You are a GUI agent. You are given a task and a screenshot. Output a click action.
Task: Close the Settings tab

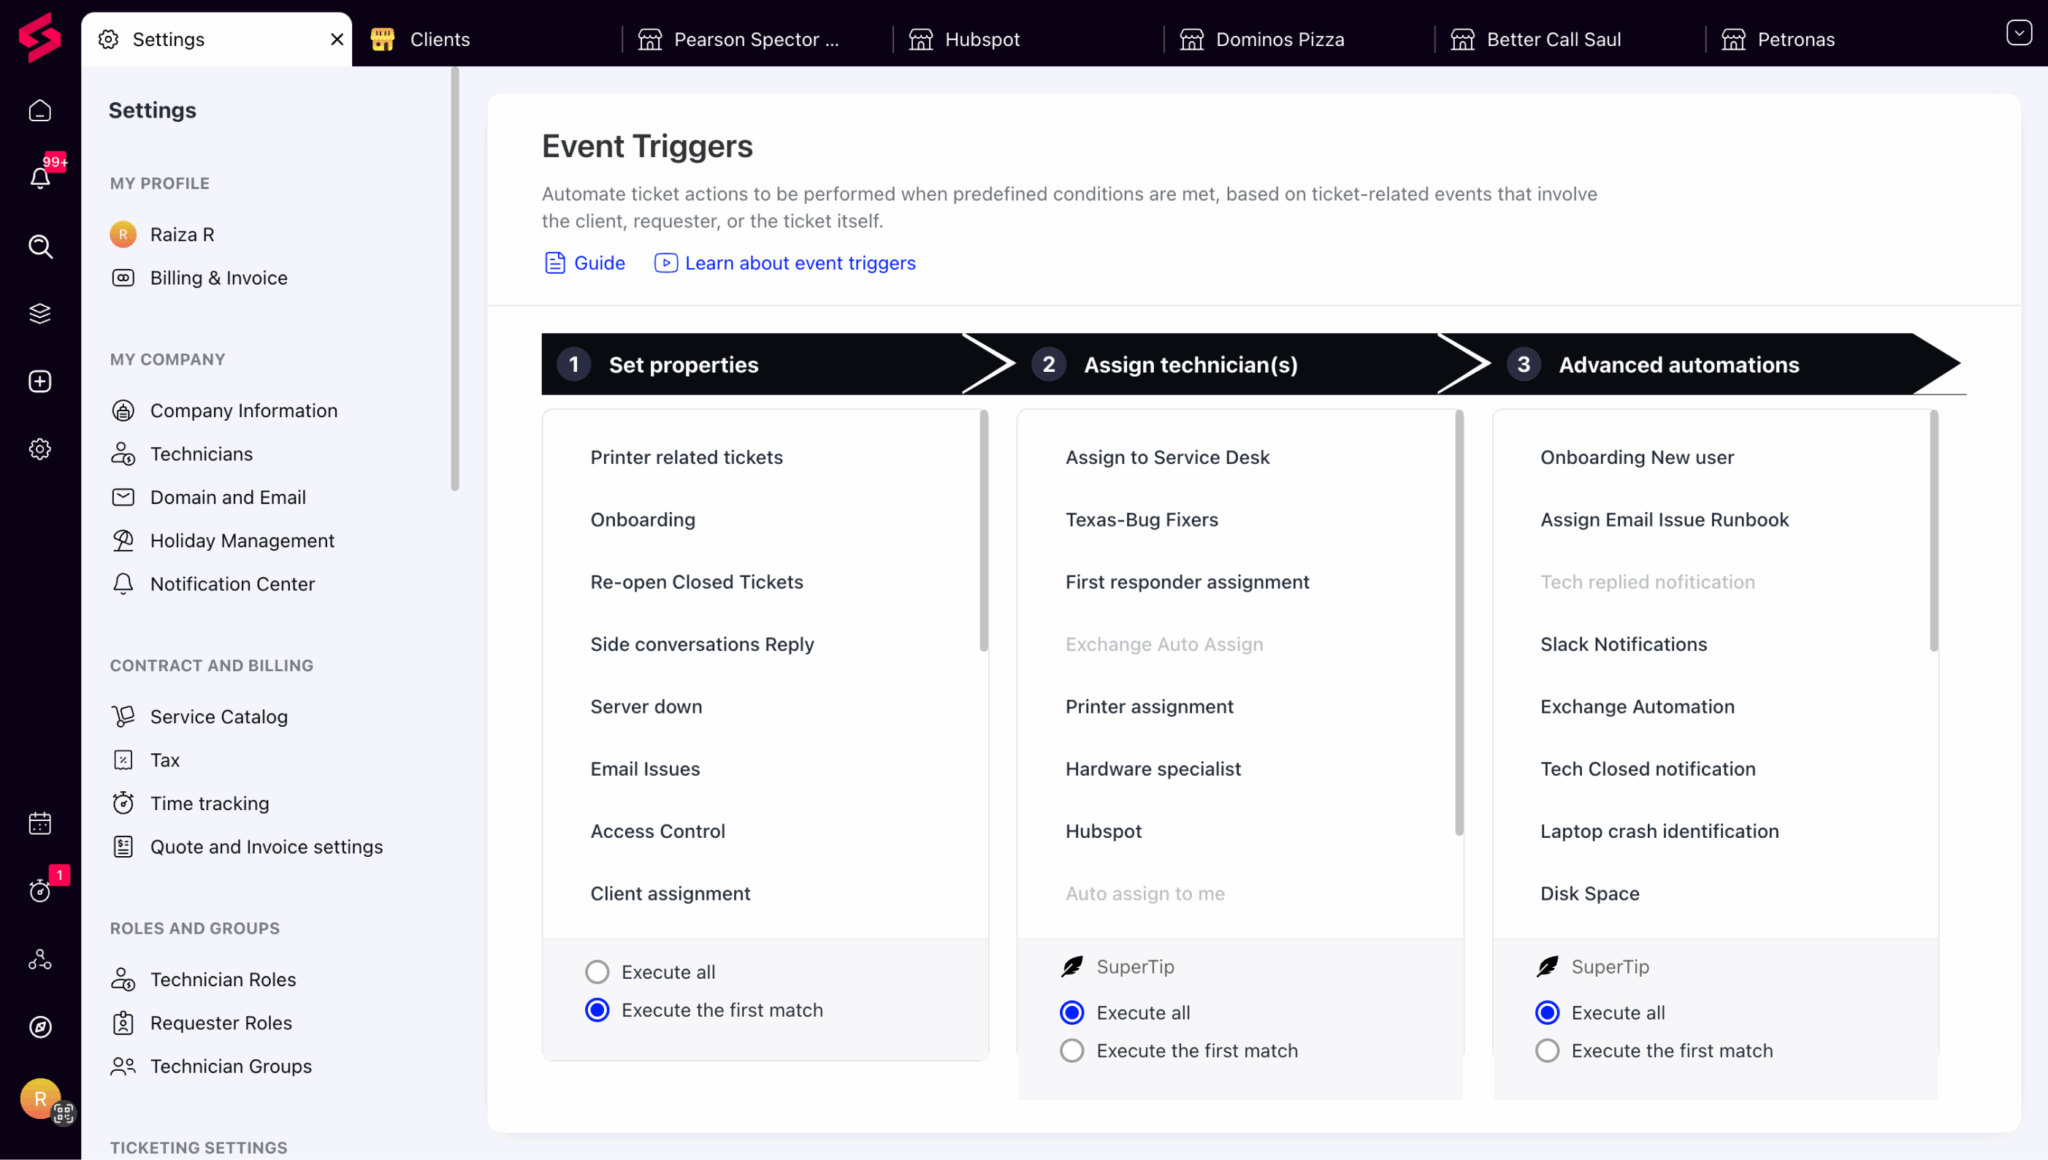(337, 39)
